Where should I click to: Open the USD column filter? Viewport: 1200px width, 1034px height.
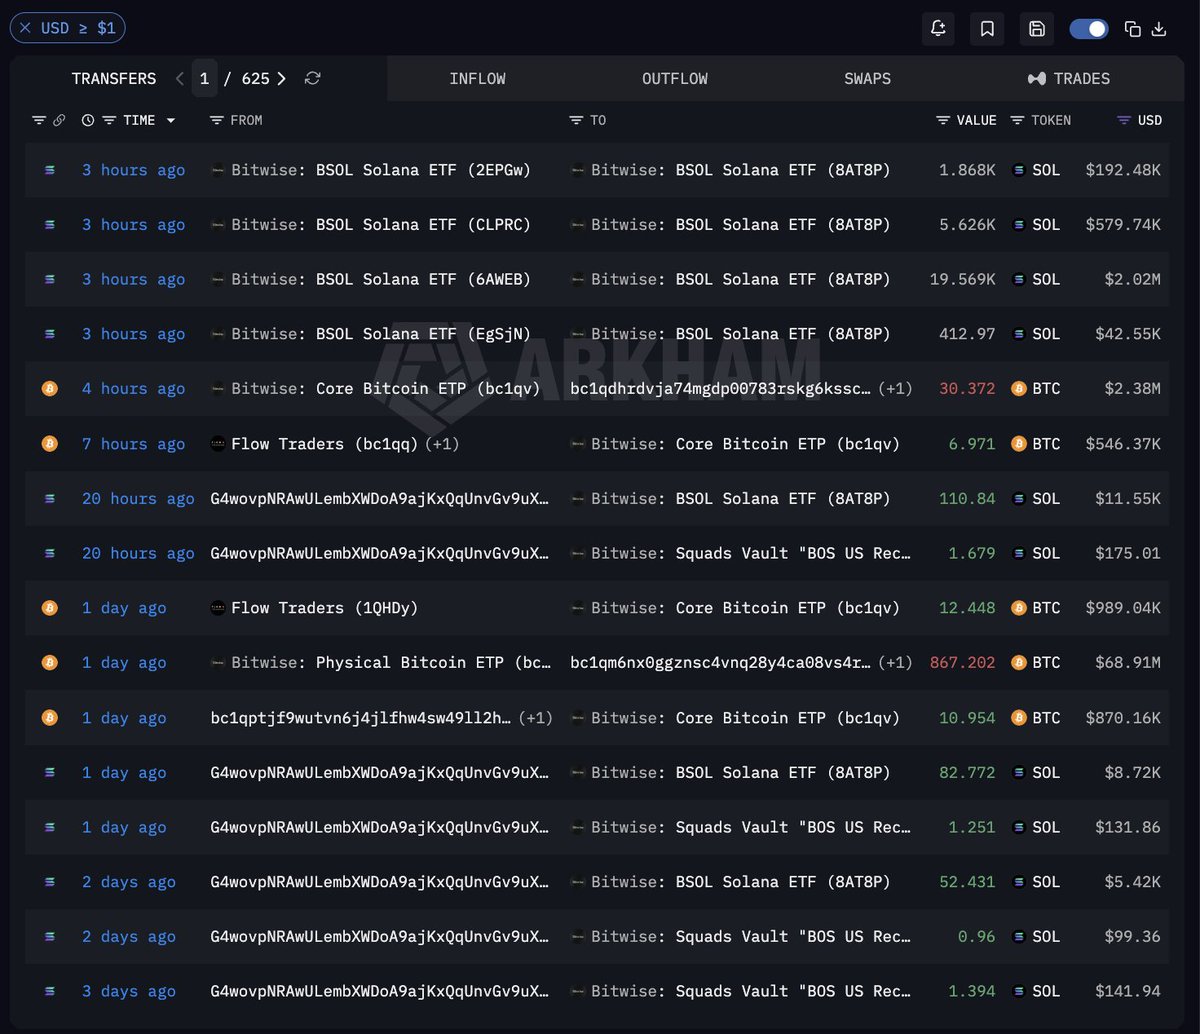pyautogui.click(x=1124, y=120)
